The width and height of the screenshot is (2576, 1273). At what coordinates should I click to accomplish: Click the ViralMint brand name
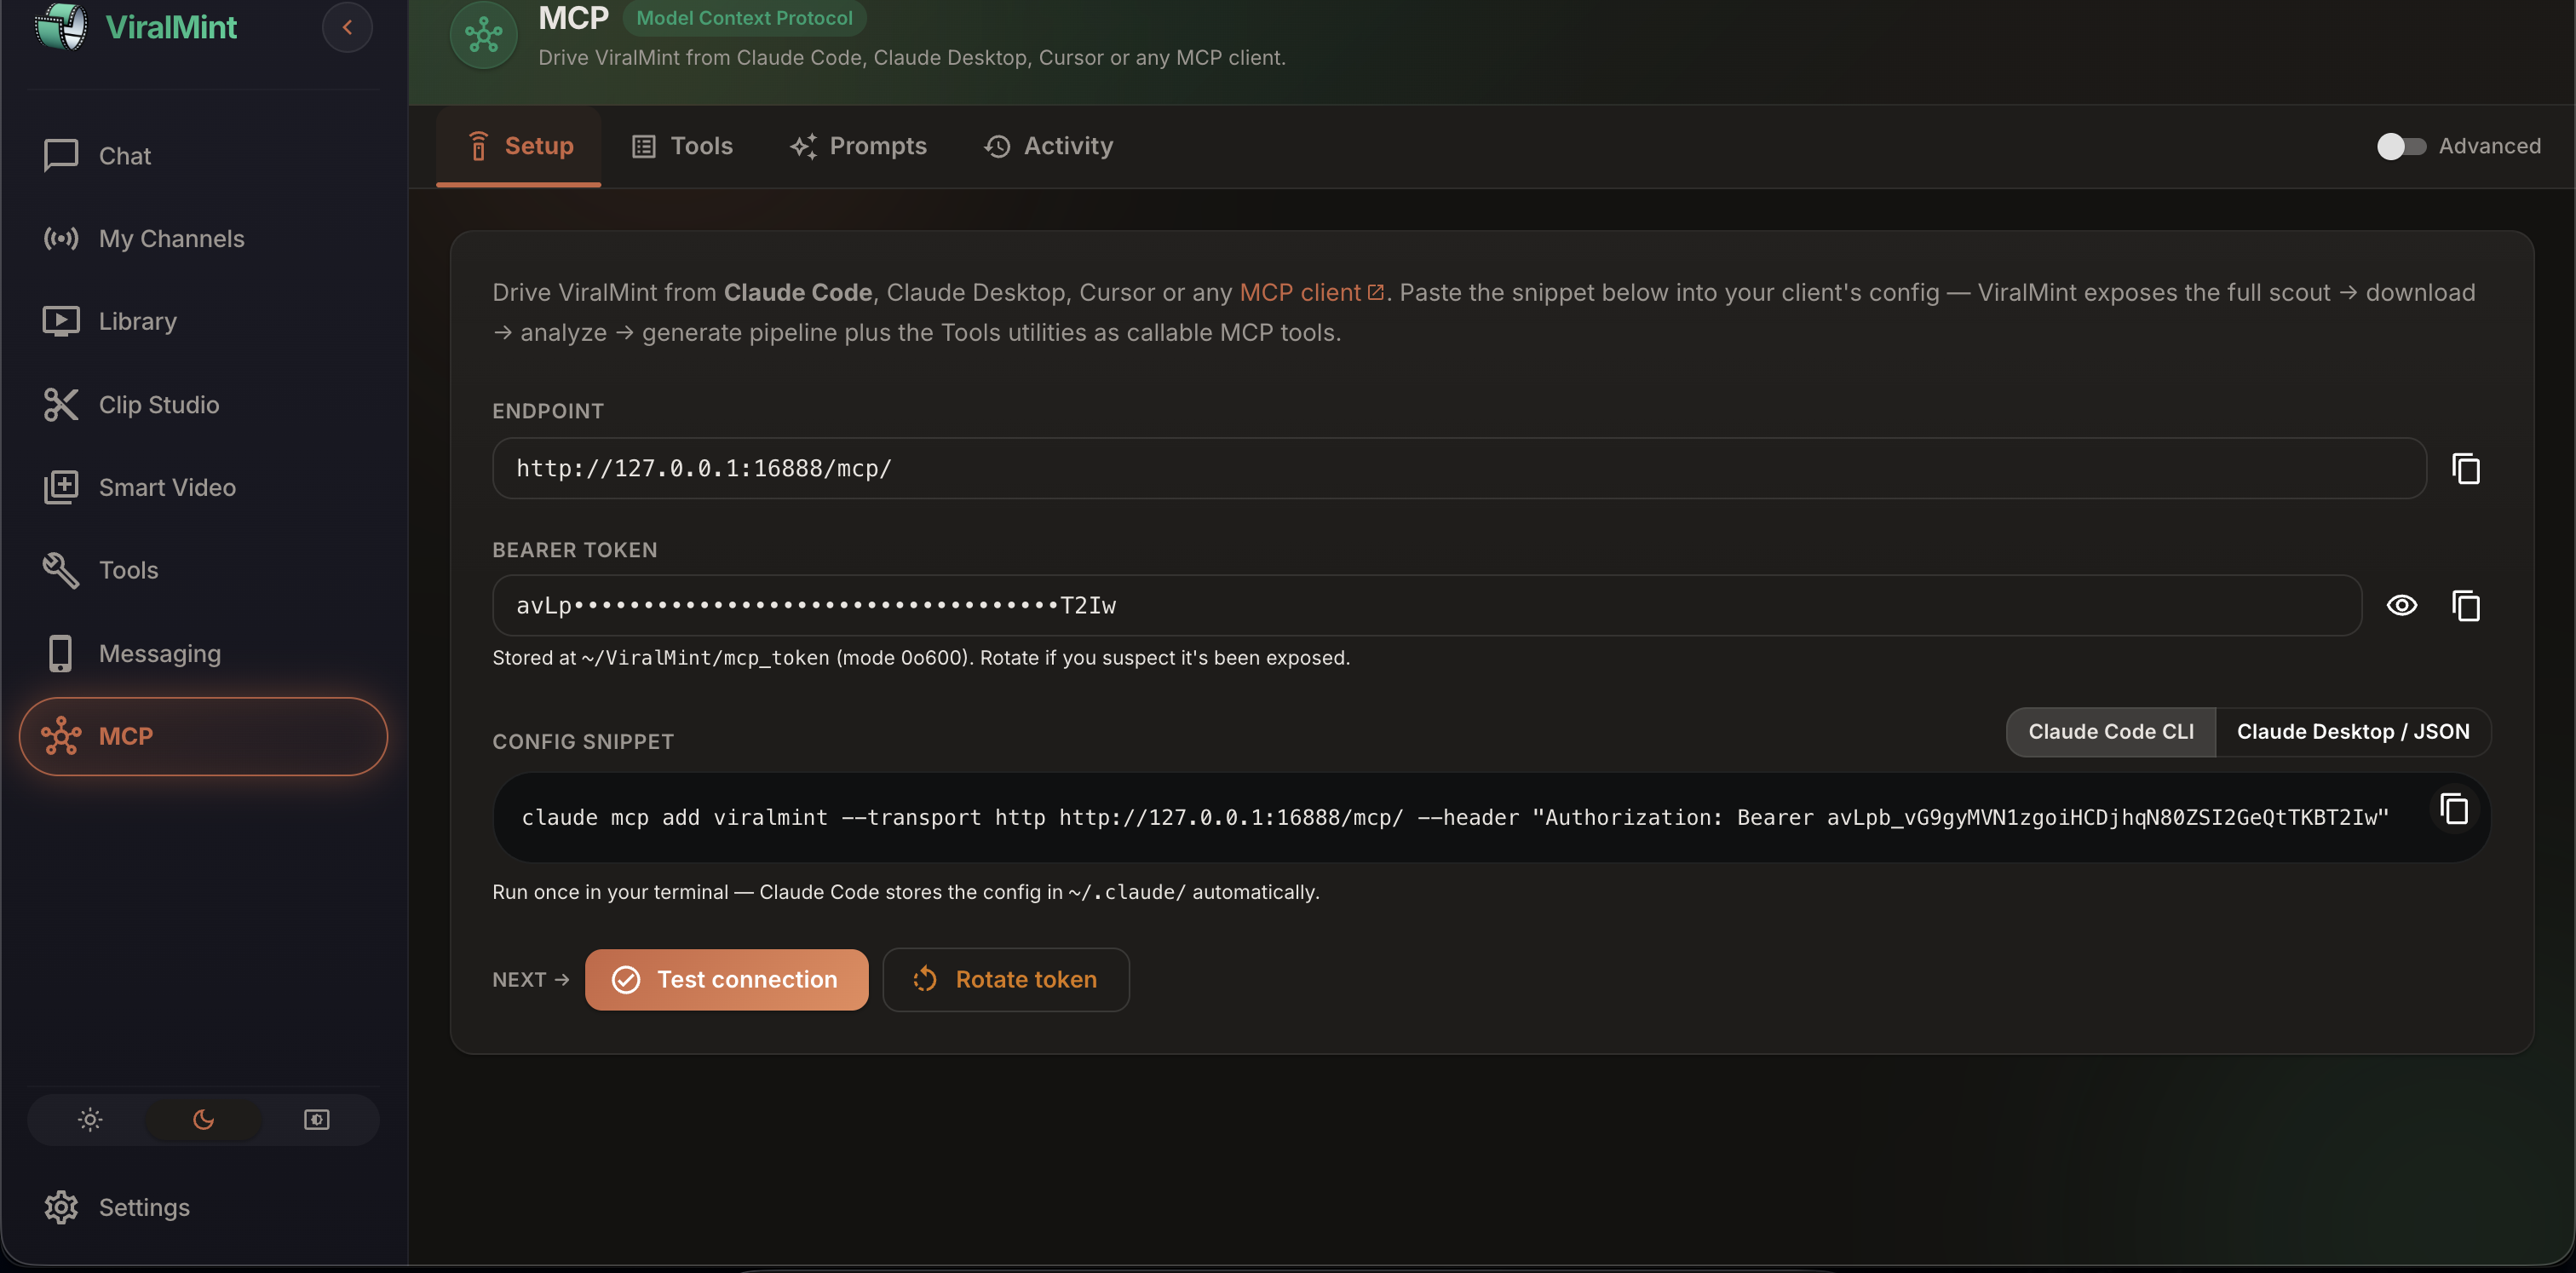(171, 27)
